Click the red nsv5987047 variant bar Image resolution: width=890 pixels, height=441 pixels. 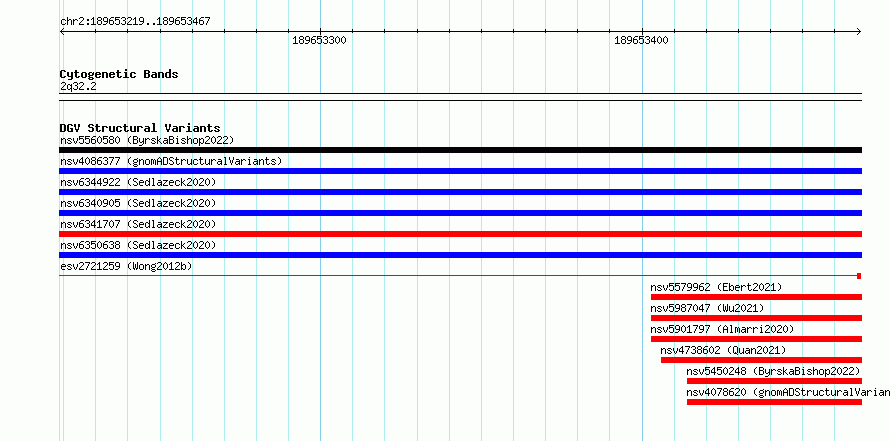click(756, 318)
